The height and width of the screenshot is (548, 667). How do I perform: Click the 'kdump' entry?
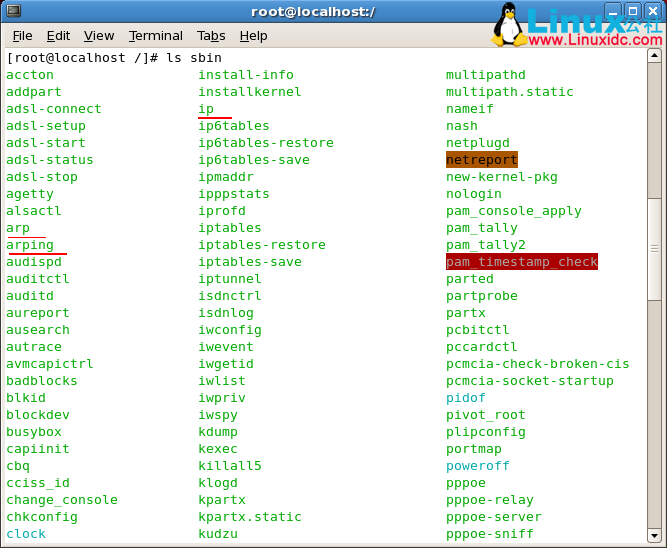pyautogui.click(x=218, y=432)
